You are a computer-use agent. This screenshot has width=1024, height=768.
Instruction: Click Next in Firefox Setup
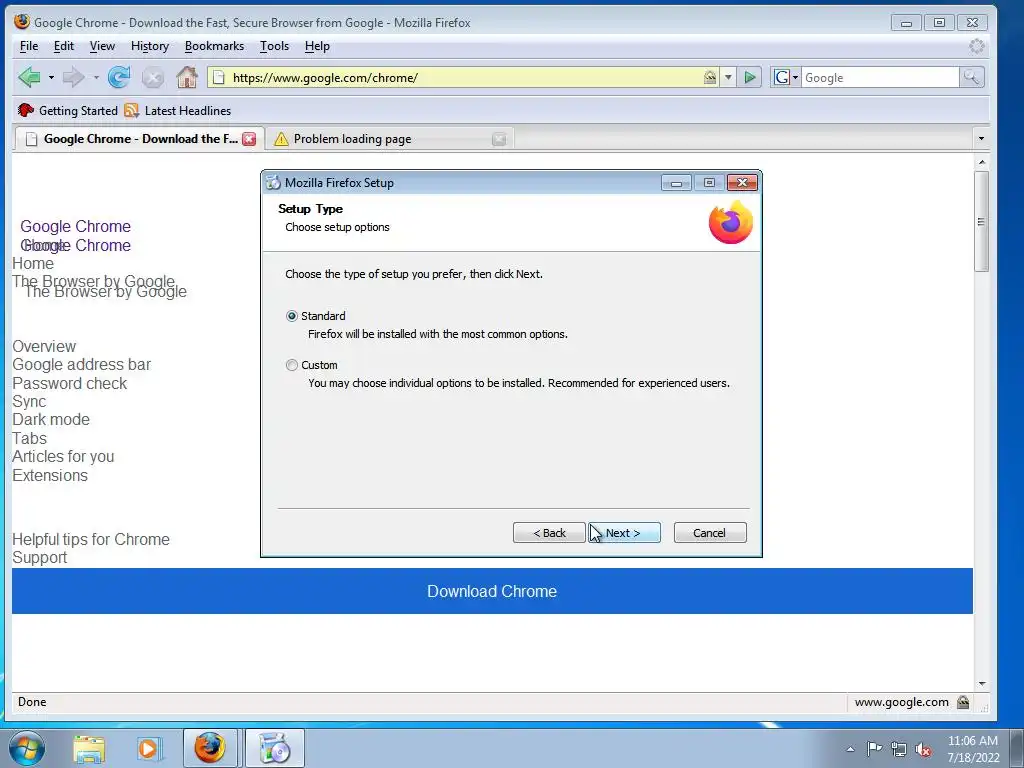[624, 533]
